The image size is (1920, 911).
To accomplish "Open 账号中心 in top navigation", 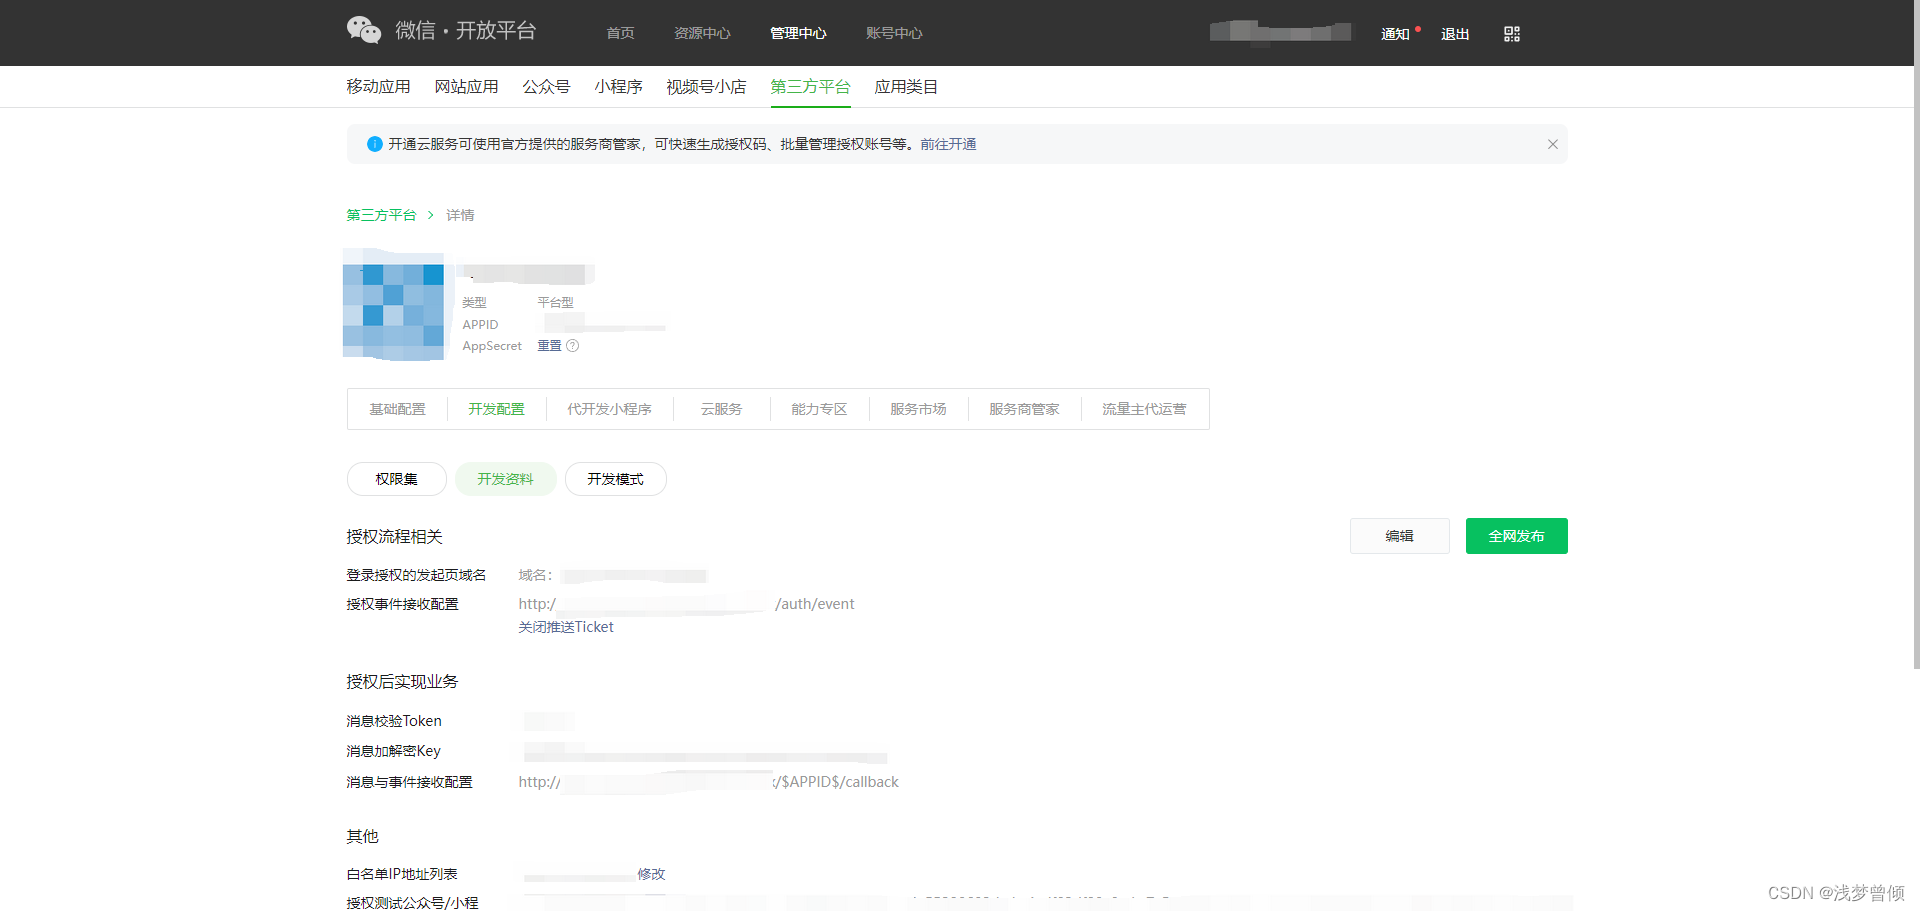I will (x=894, y=33).
